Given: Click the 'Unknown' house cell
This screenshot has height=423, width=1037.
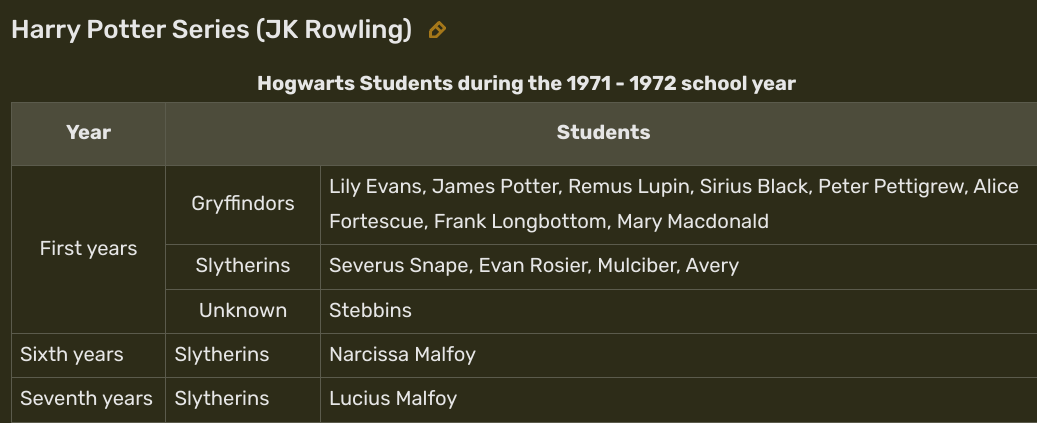Looking at the screenshot, I should pos(243,311).
